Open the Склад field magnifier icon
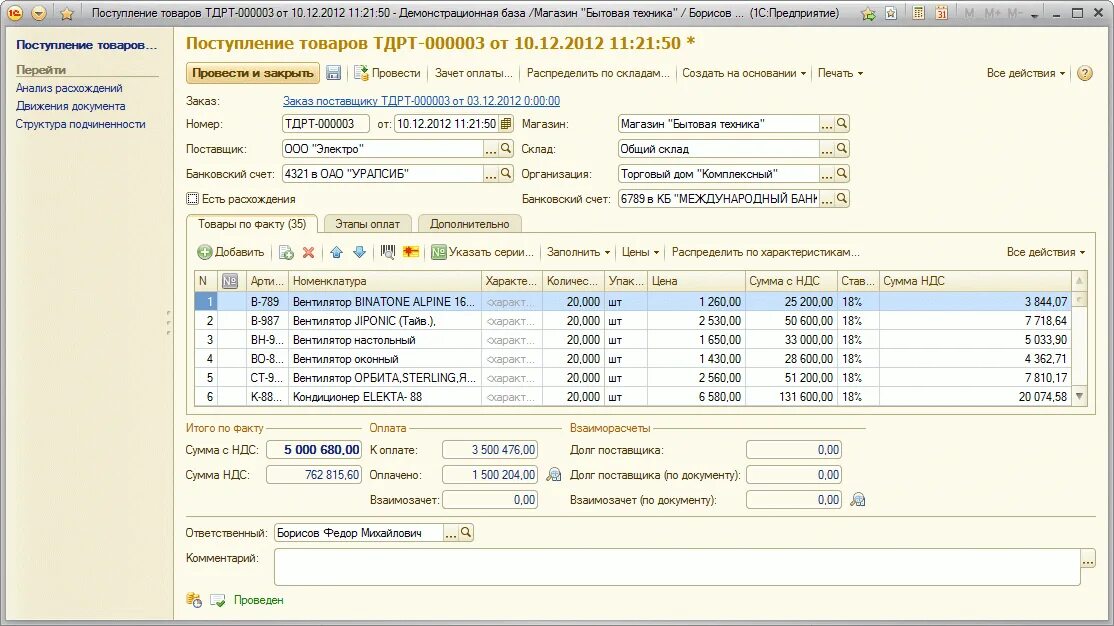 [842, 149]
